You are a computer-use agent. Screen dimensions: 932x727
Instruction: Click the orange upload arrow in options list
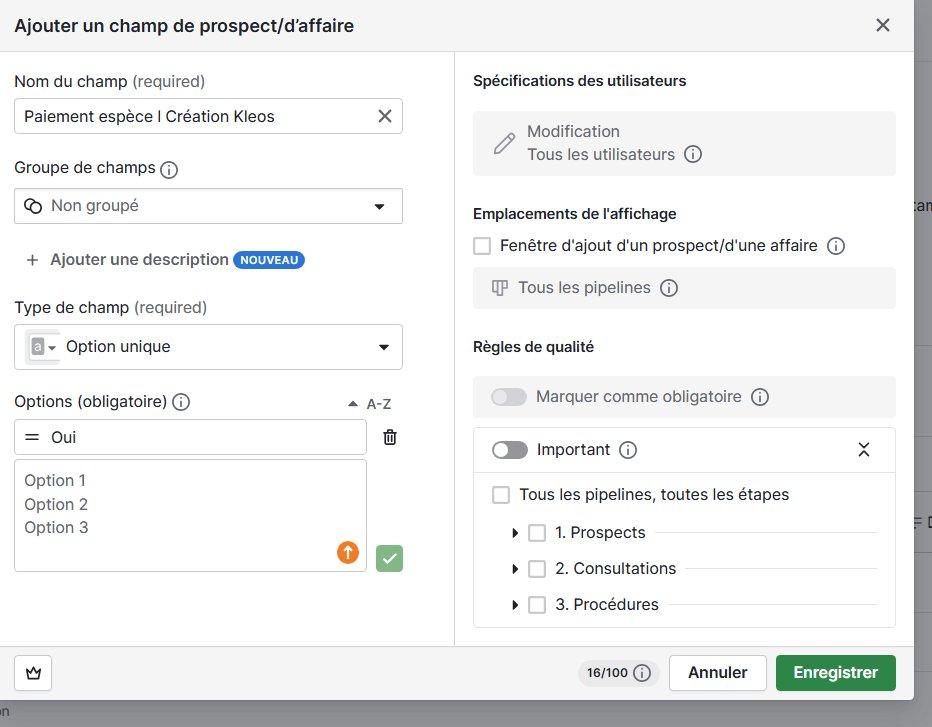(347, 552)
